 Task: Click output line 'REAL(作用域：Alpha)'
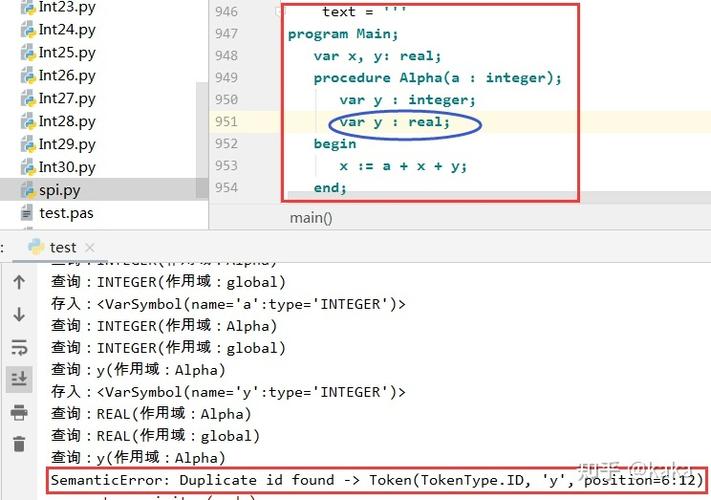[x=151, y=413]
